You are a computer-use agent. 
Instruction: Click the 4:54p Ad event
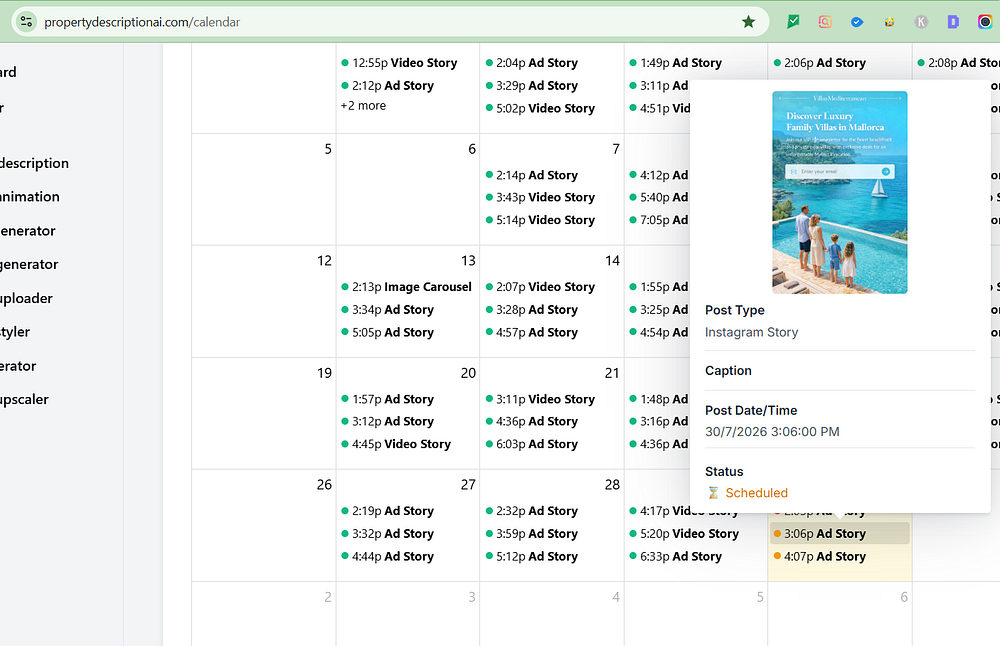coord(659,332)
